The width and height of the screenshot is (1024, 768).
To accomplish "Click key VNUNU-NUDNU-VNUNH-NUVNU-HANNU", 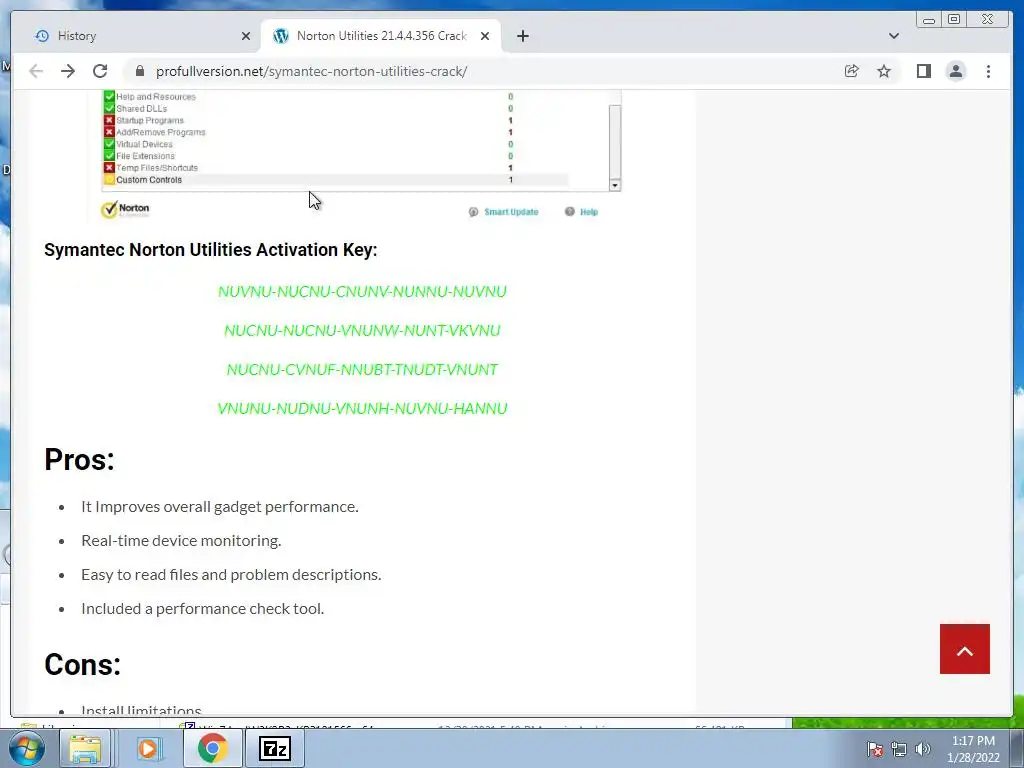I will 362,408.
